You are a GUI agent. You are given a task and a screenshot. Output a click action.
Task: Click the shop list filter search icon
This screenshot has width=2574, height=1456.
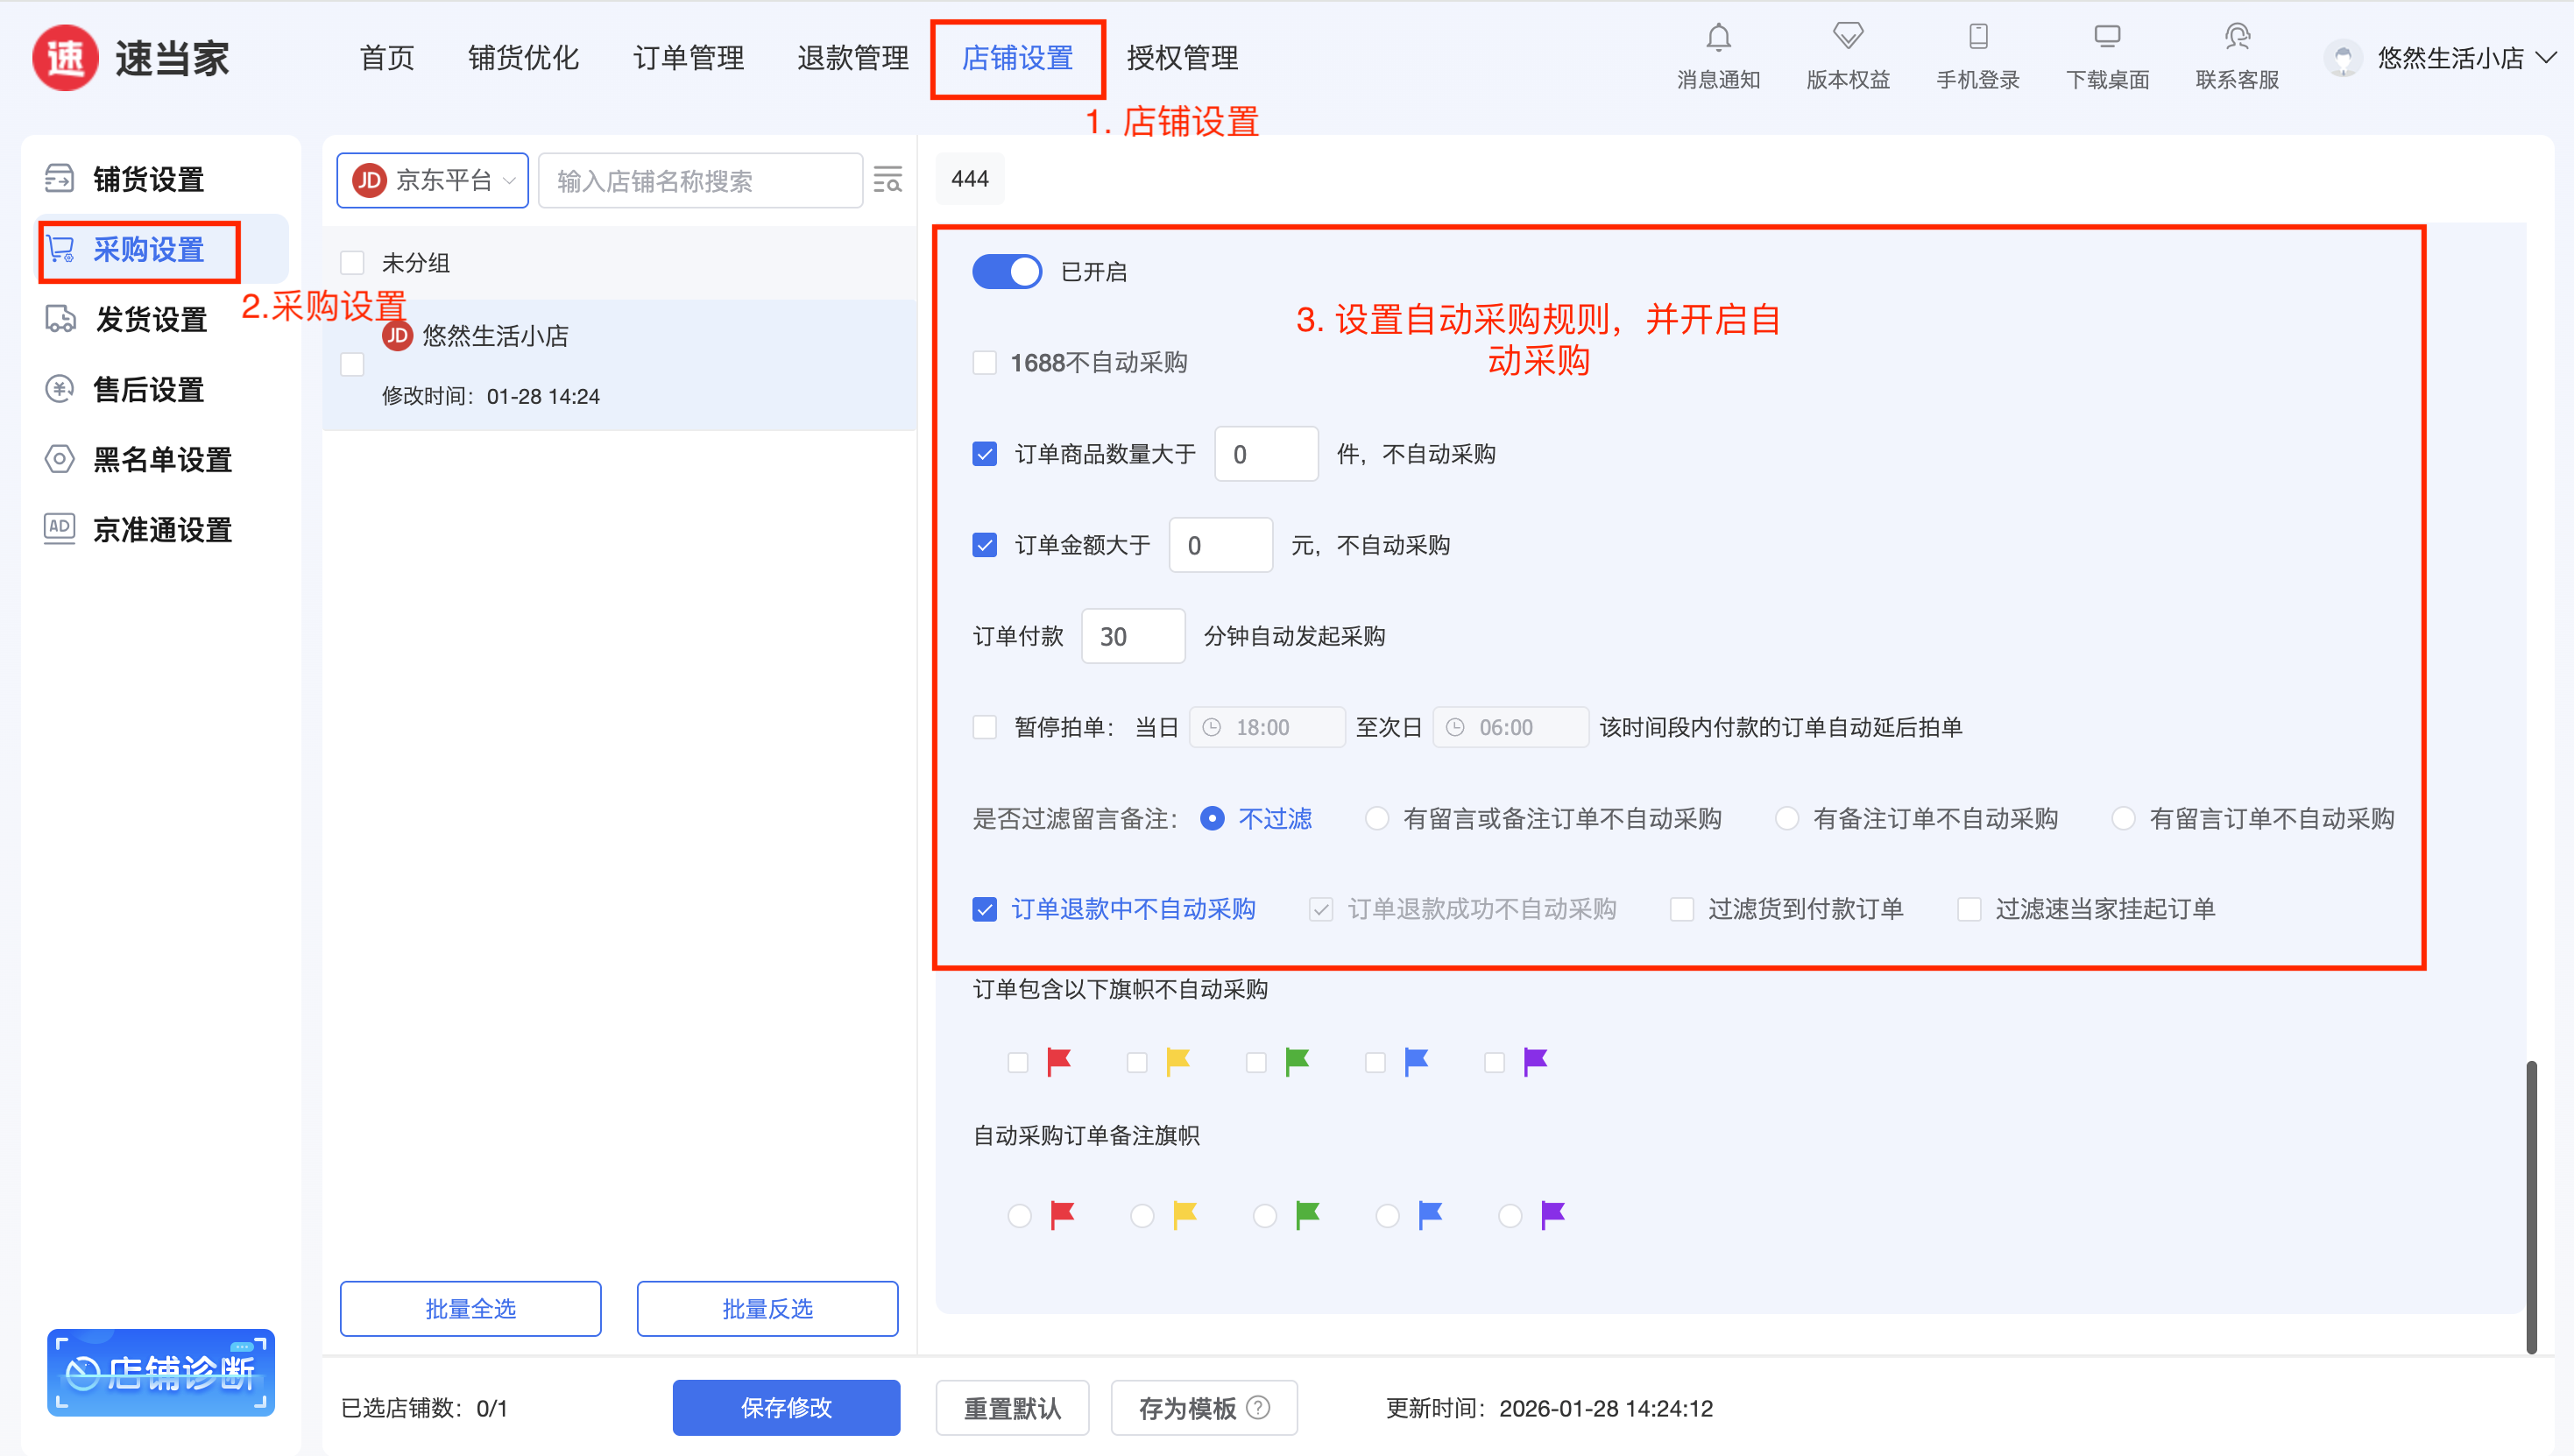click(887, 180)
